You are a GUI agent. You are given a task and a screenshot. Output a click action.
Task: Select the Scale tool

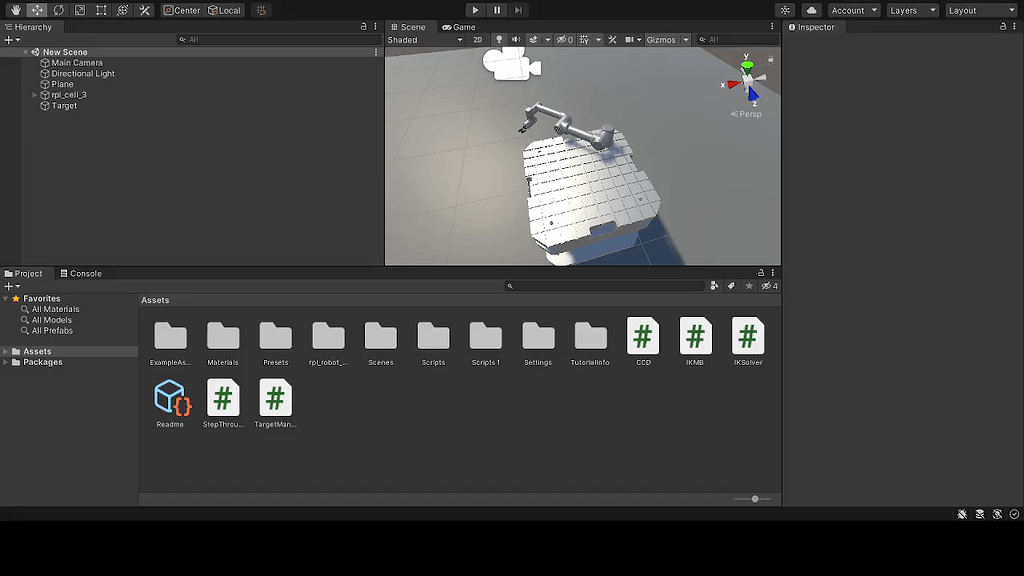pyautogui.click(x=79, y=10)
